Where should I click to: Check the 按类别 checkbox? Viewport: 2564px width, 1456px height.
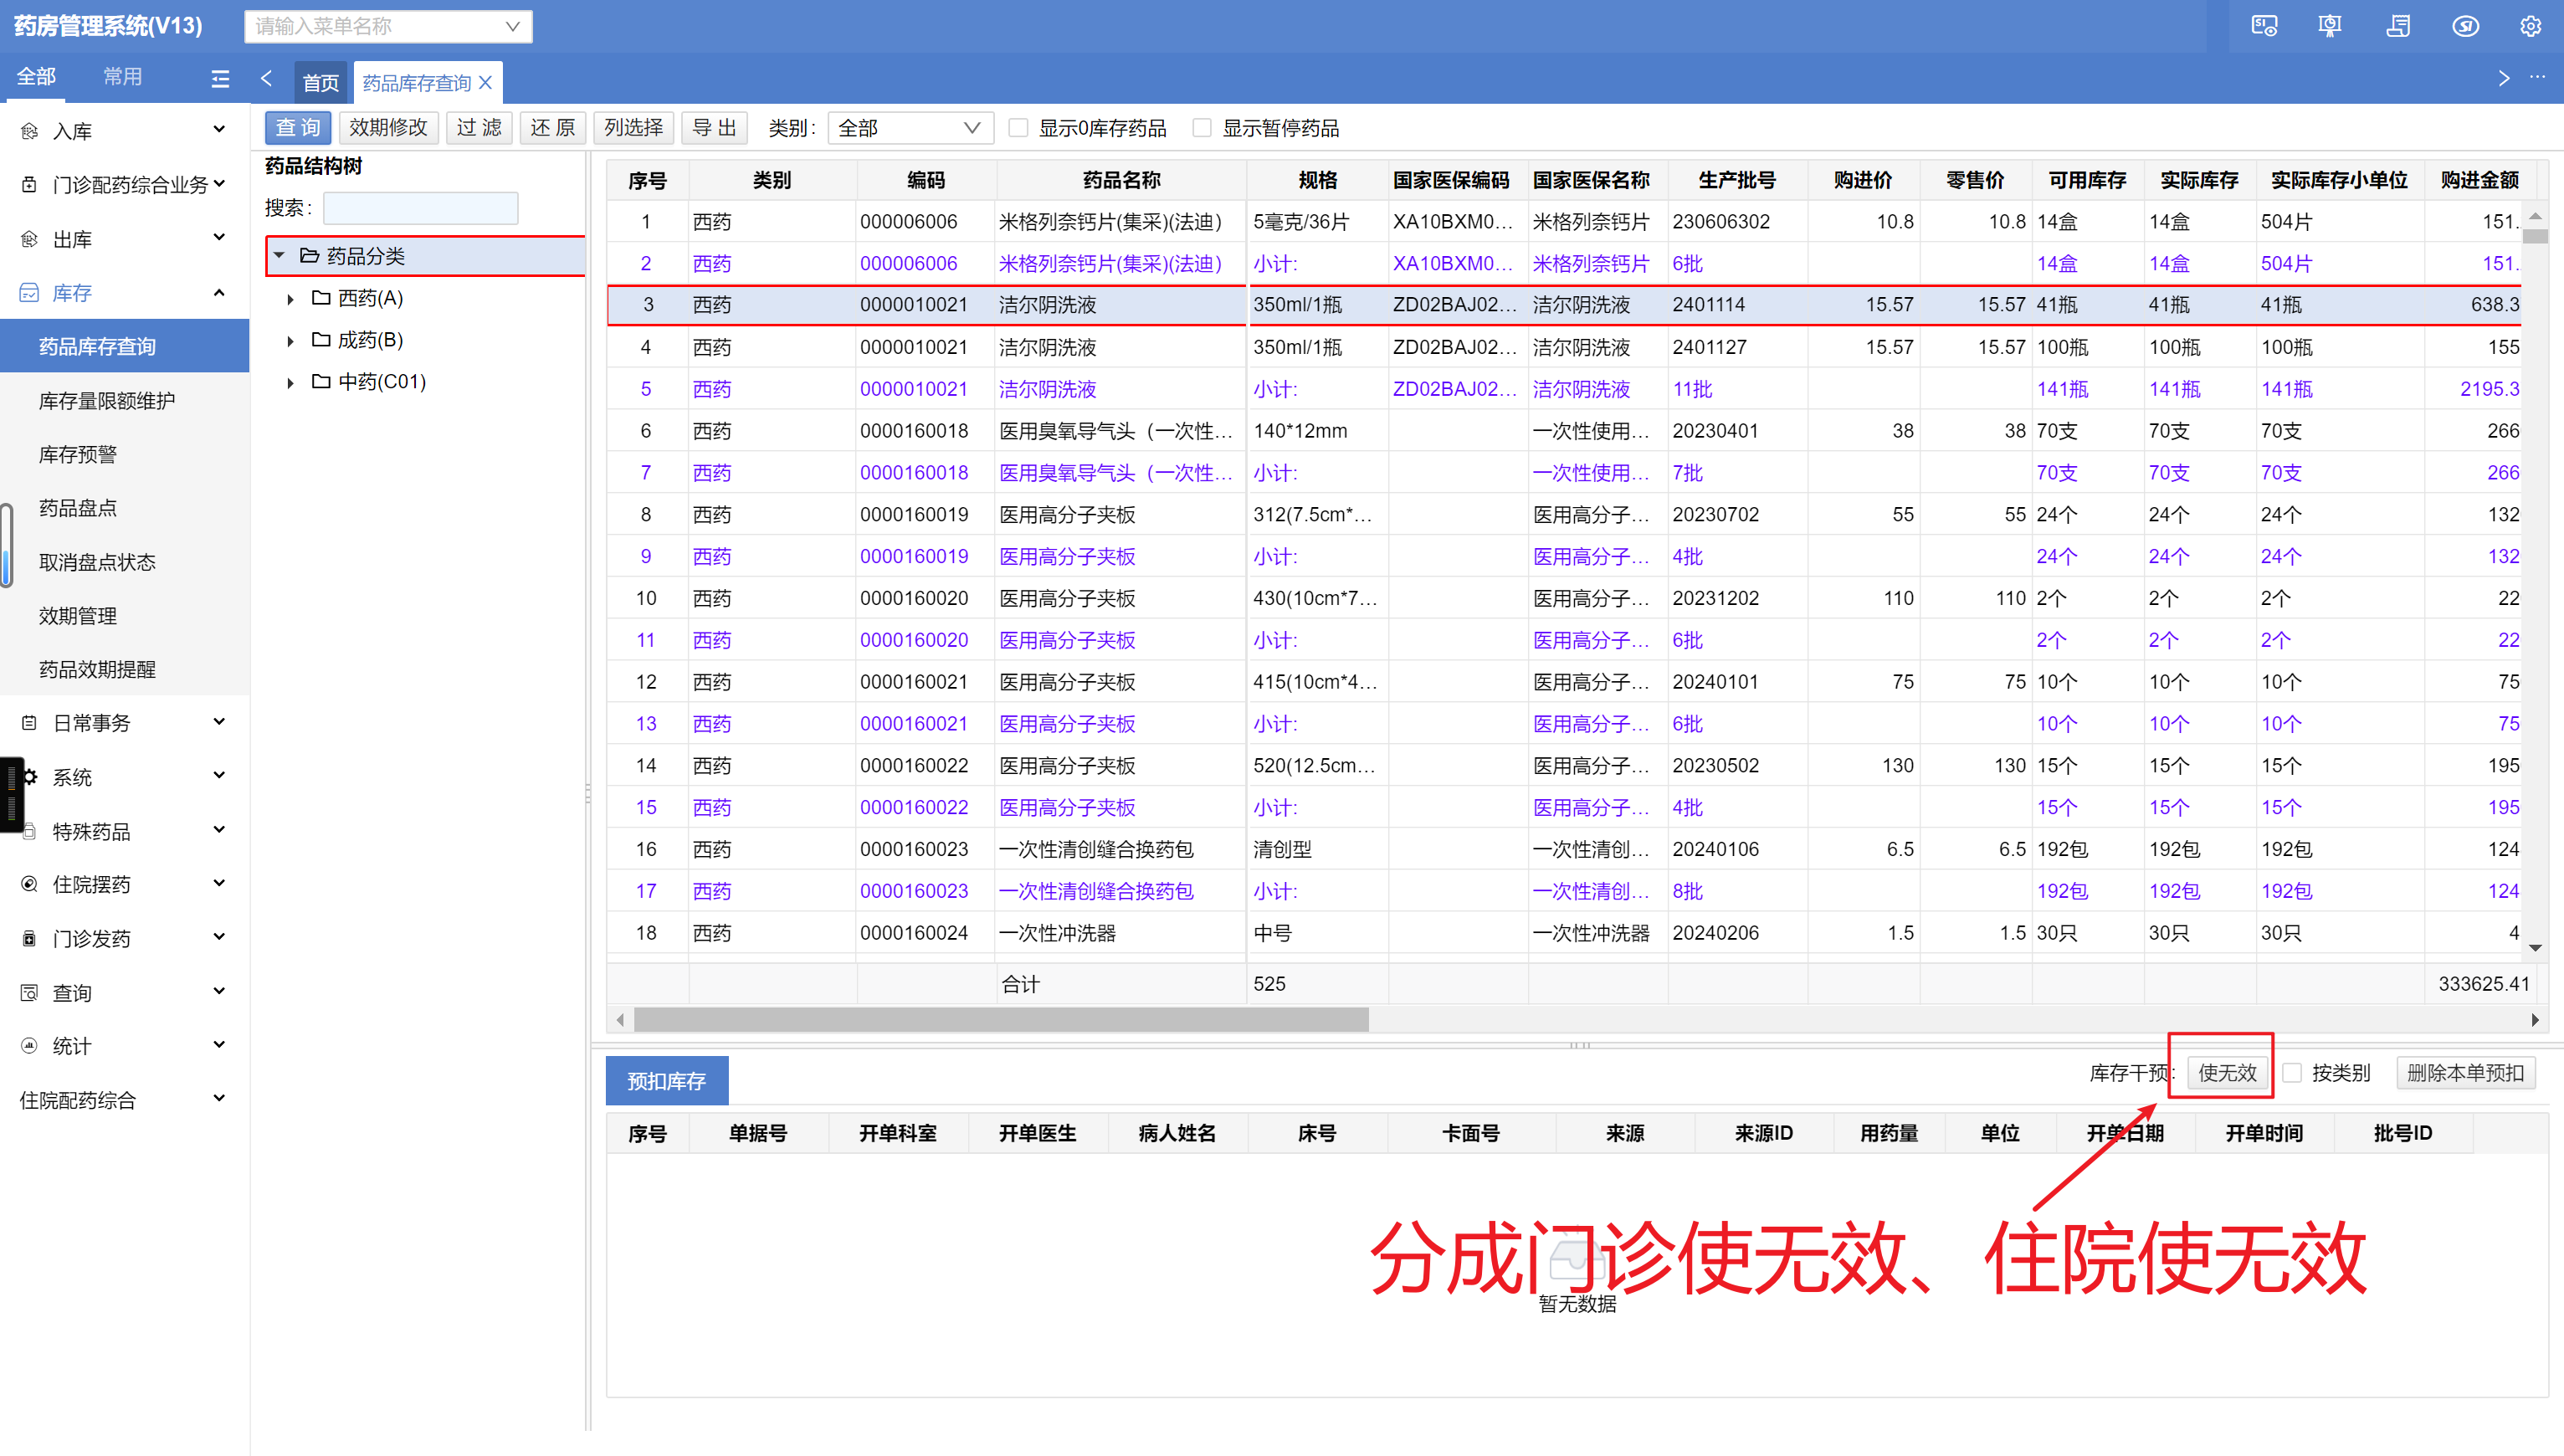click(2292, 1073)
